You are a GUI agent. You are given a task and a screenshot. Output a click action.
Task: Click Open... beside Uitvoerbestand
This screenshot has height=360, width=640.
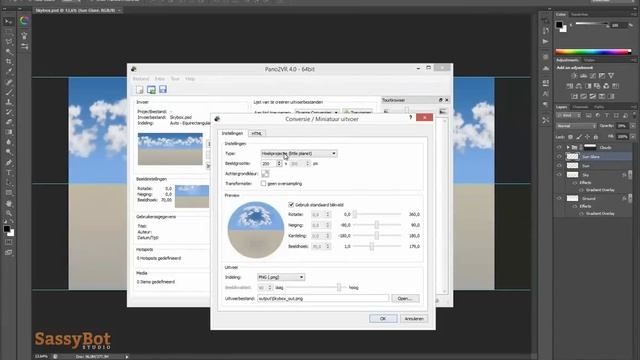tap(405, 298)
